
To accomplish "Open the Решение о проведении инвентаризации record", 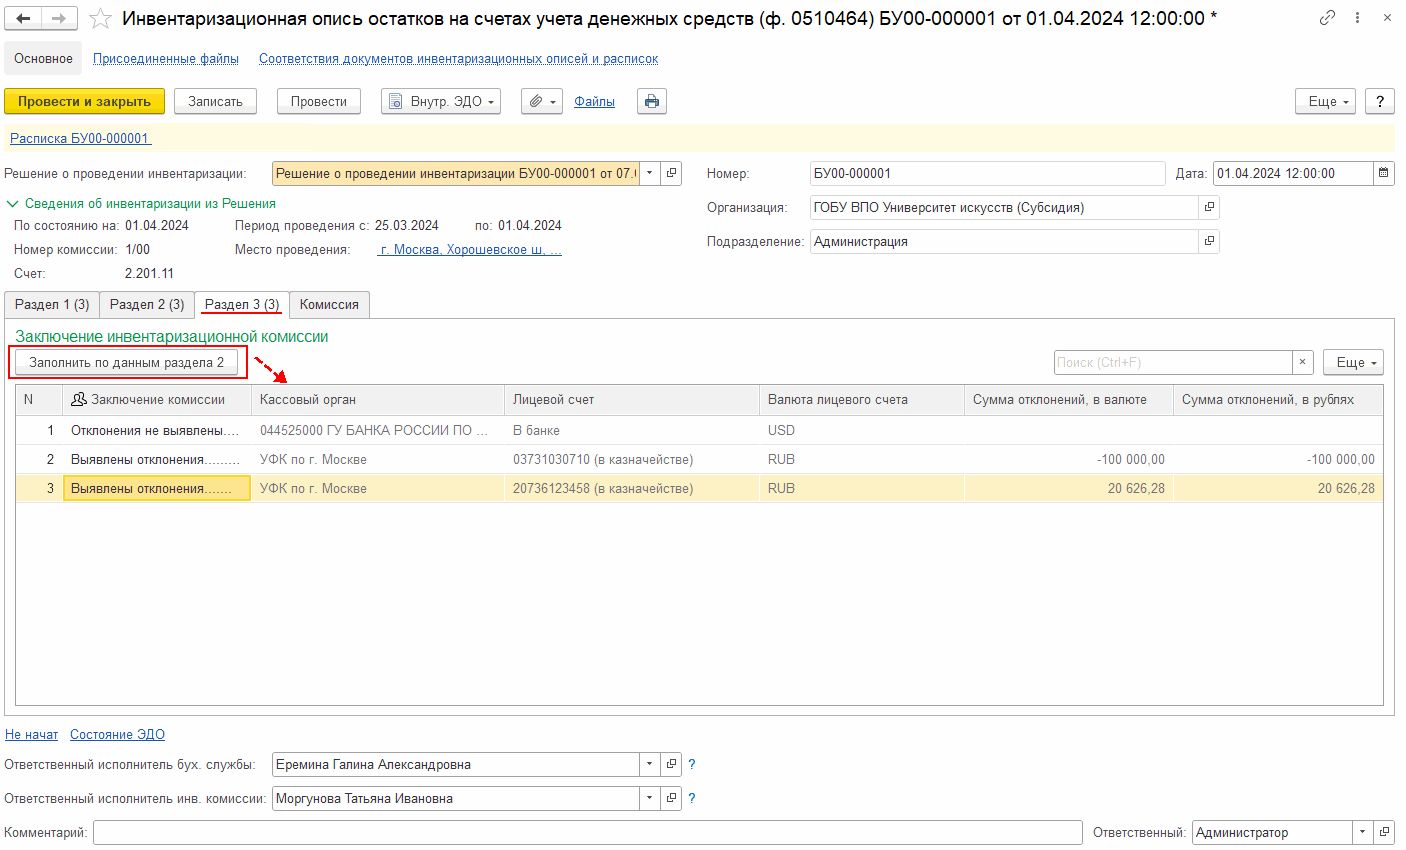I will [672, 173].
